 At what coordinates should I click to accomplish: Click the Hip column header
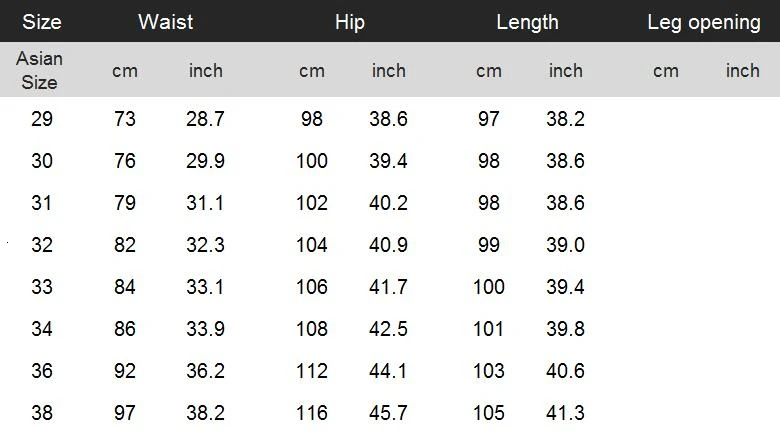350,22
